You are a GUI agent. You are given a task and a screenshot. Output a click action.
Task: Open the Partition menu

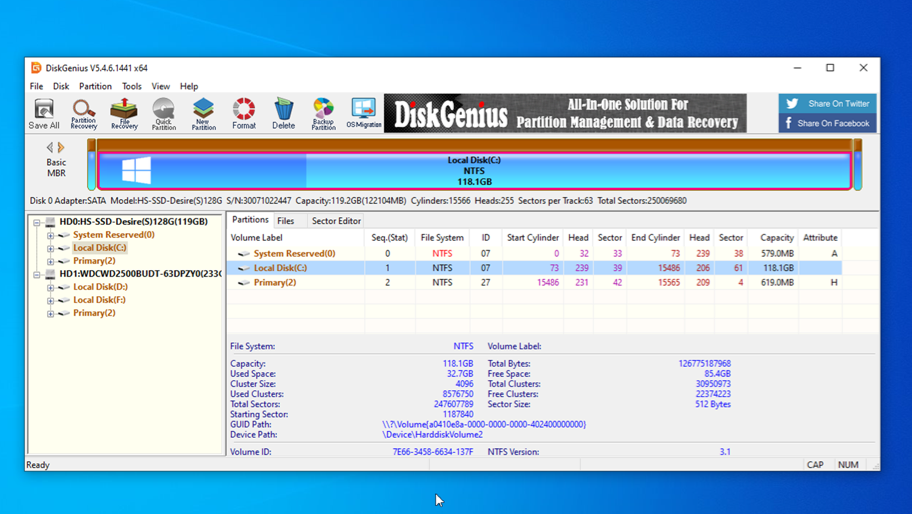point(95,86)
